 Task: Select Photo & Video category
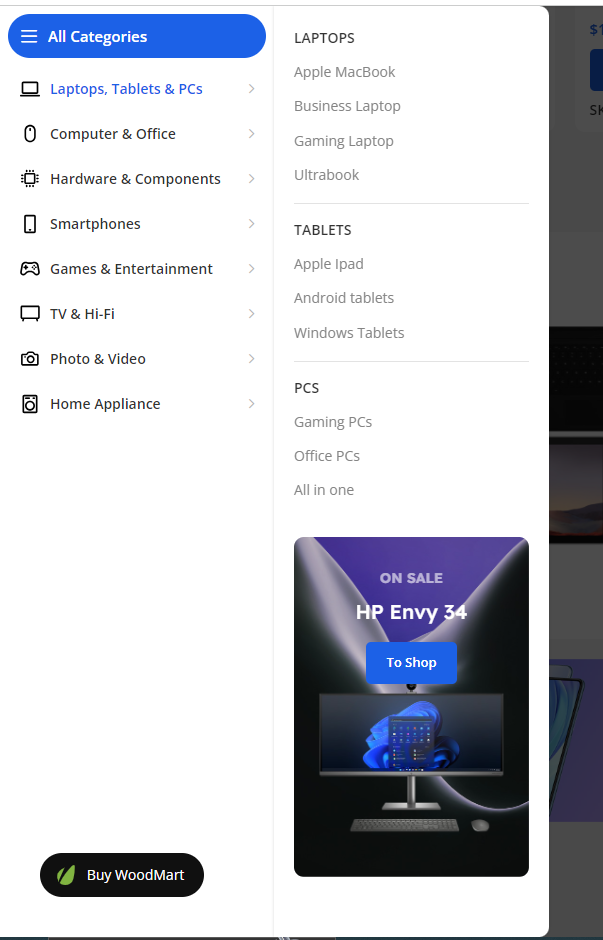pos(137,358)
